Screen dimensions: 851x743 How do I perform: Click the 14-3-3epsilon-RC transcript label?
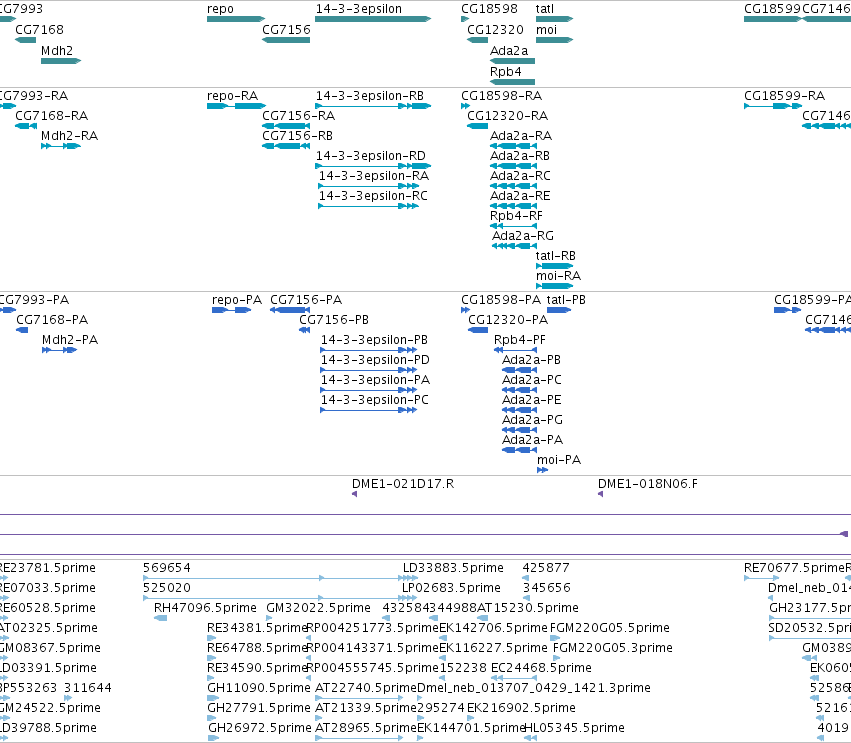(x=373, y=196)
